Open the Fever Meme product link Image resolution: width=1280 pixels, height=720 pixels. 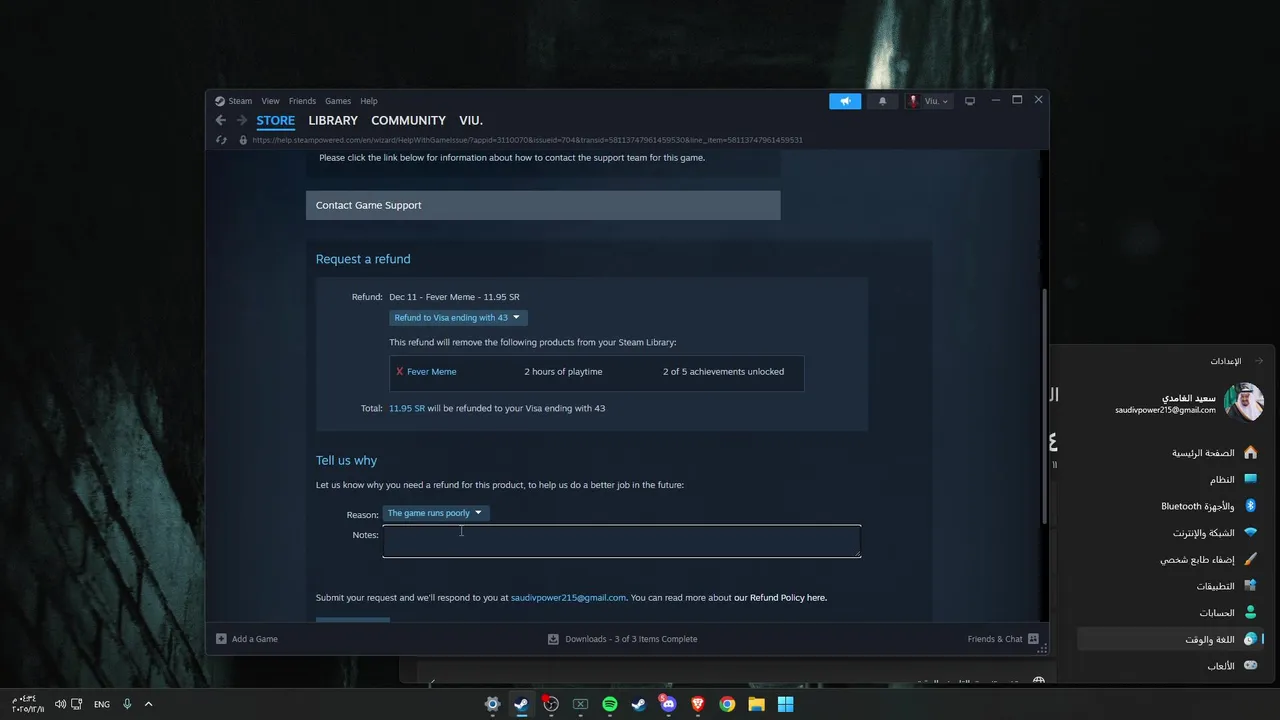tap(431, 371)
